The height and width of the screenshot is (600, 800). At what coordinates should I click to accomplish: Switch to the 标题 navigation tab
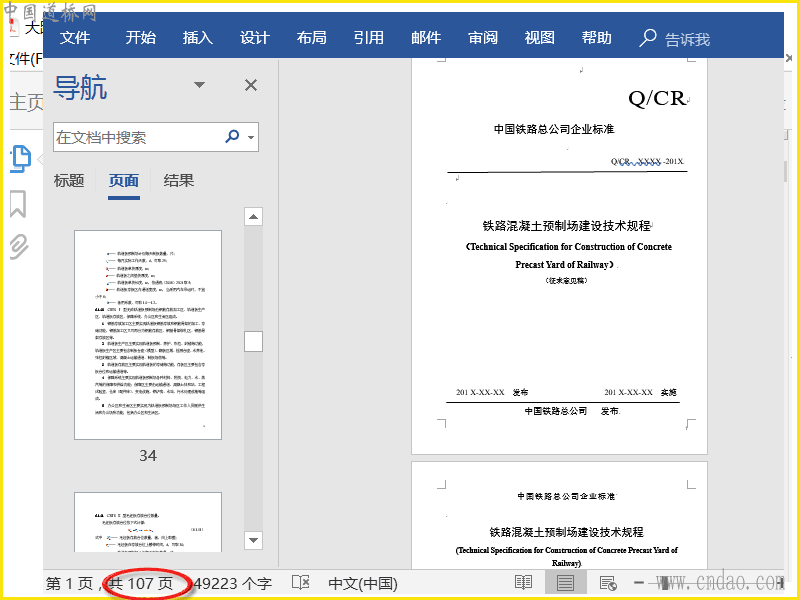(69, 181)
